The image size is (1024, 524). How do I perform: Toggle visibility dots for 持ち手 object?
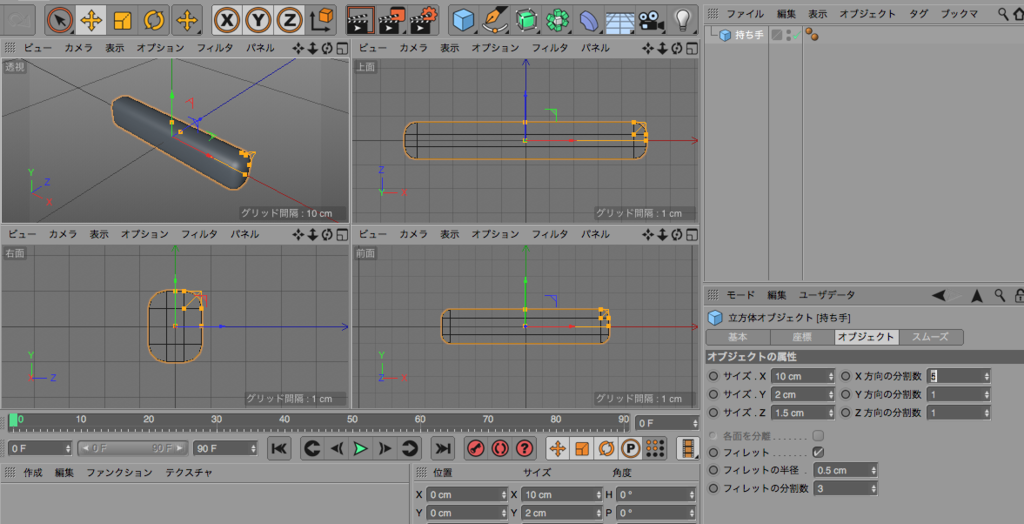789,35
